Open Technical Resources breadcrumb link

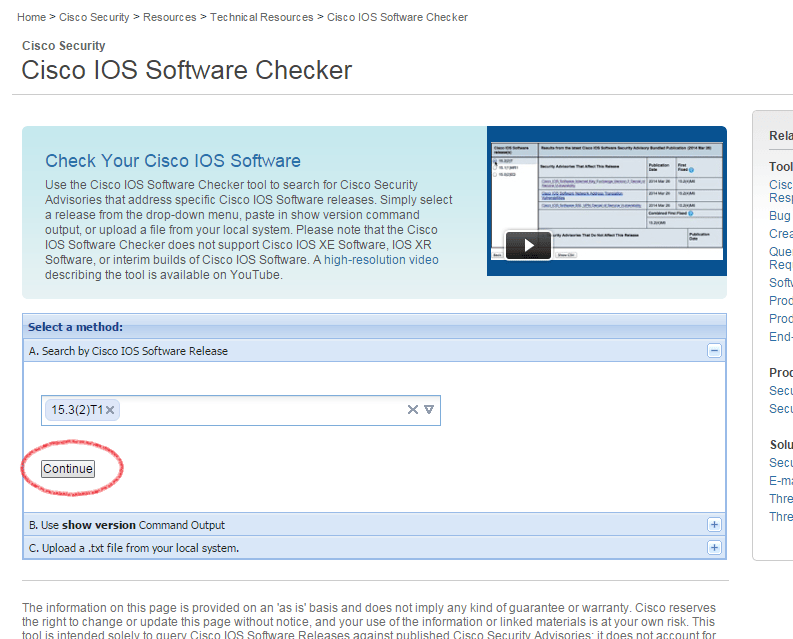point(261,17)
